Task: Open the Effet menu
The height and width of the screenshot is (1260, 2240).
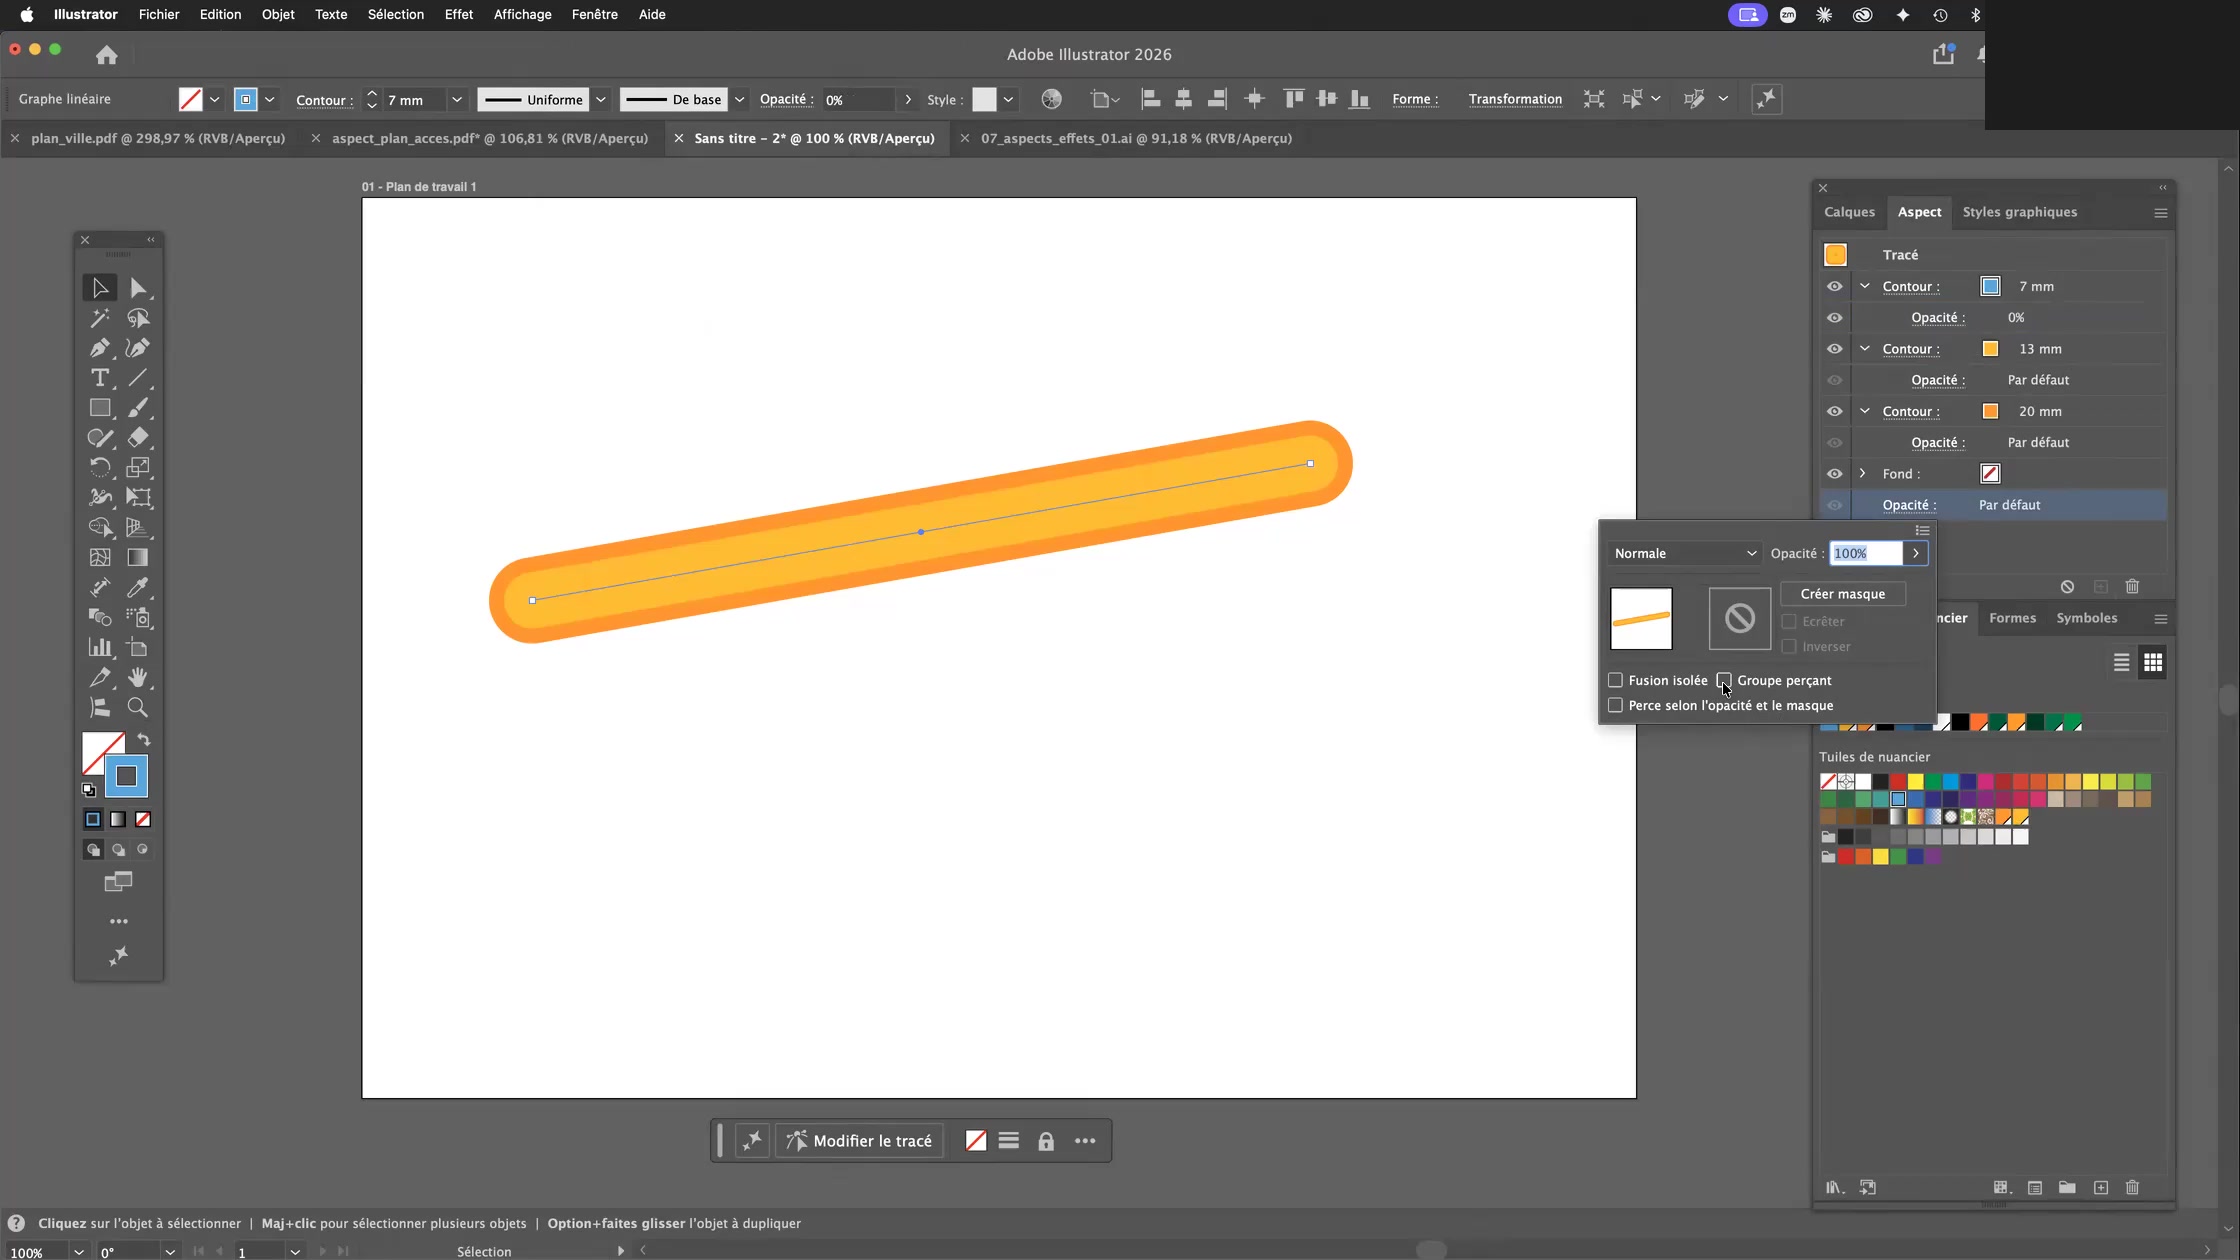Action: (459, 14)
